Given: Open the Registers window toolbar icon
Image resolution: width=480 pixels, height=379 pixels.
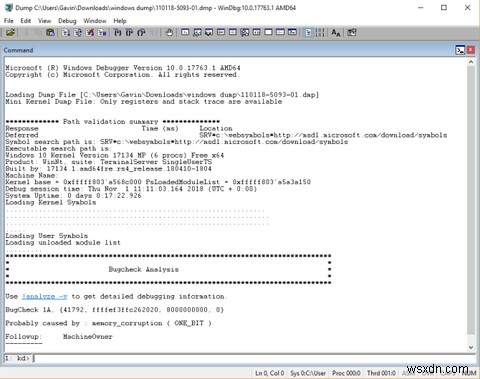Looking at the screenshot, I should coord(221,32).
